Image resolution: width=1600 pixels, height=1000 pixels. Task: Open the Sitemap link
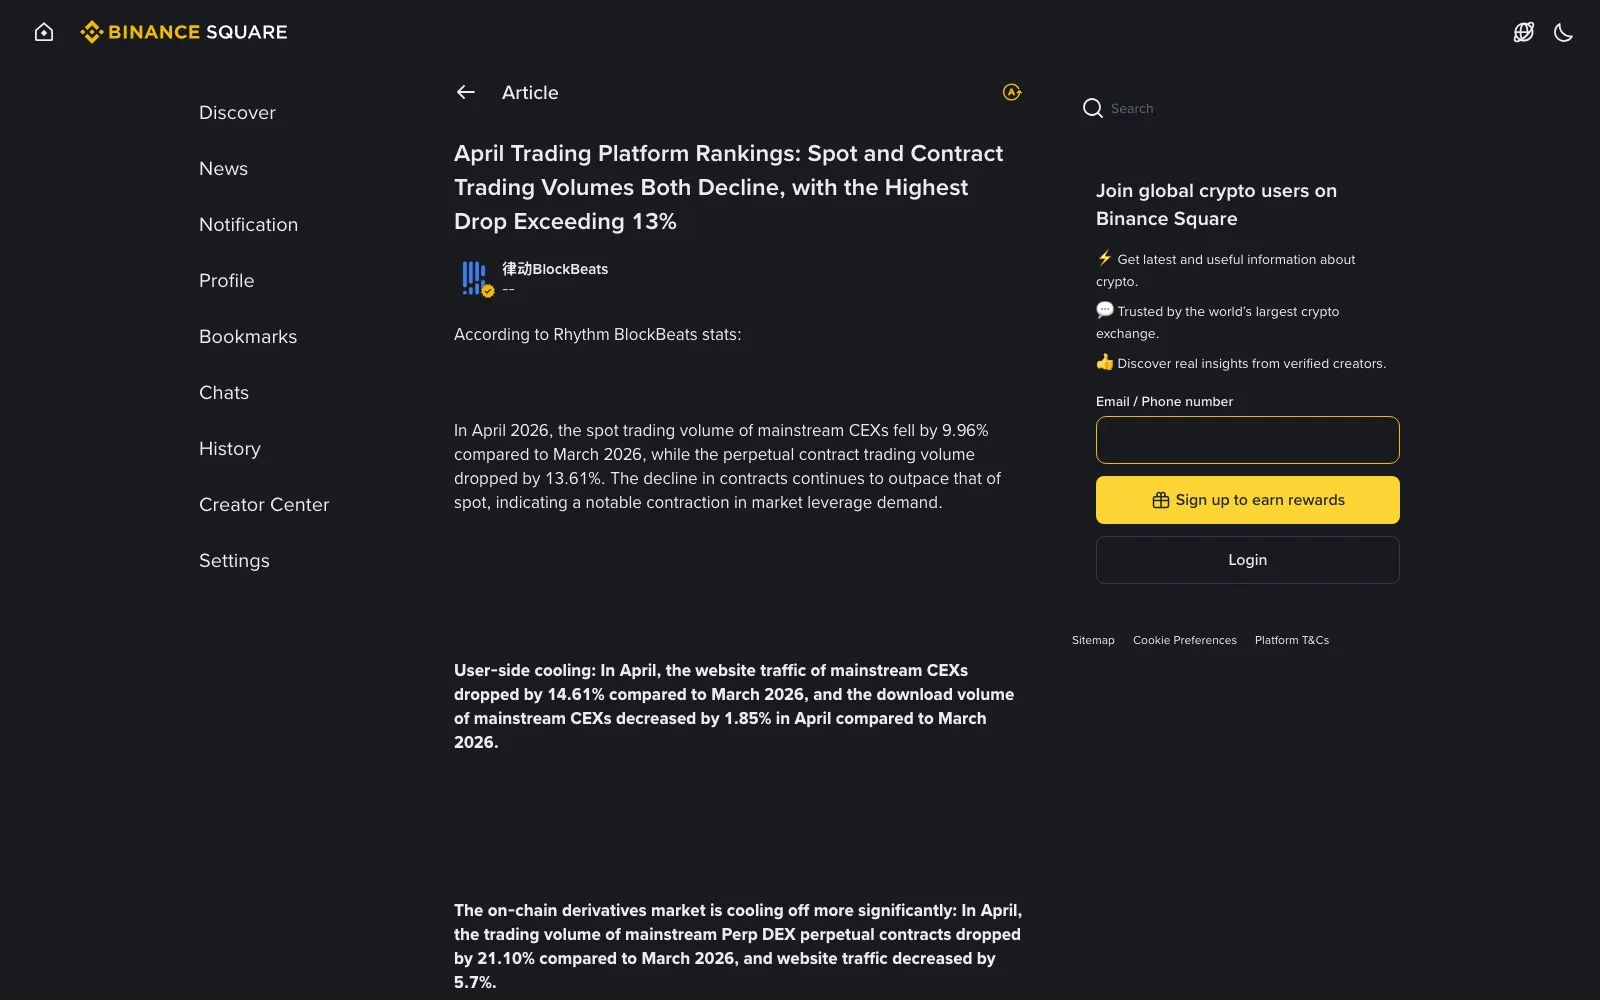1093,640
